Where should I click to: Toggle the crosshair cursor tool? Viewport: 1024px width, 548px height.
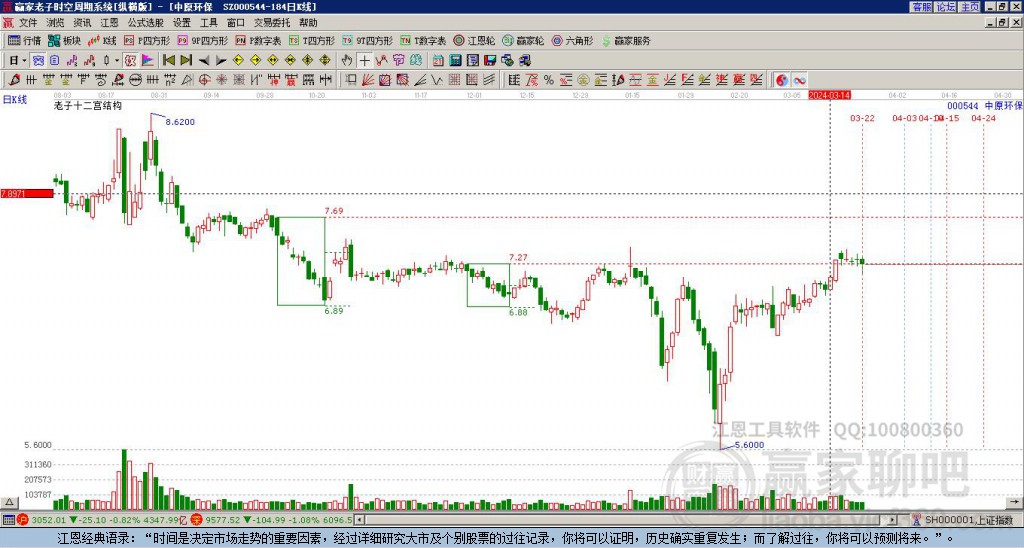[364, 61]
